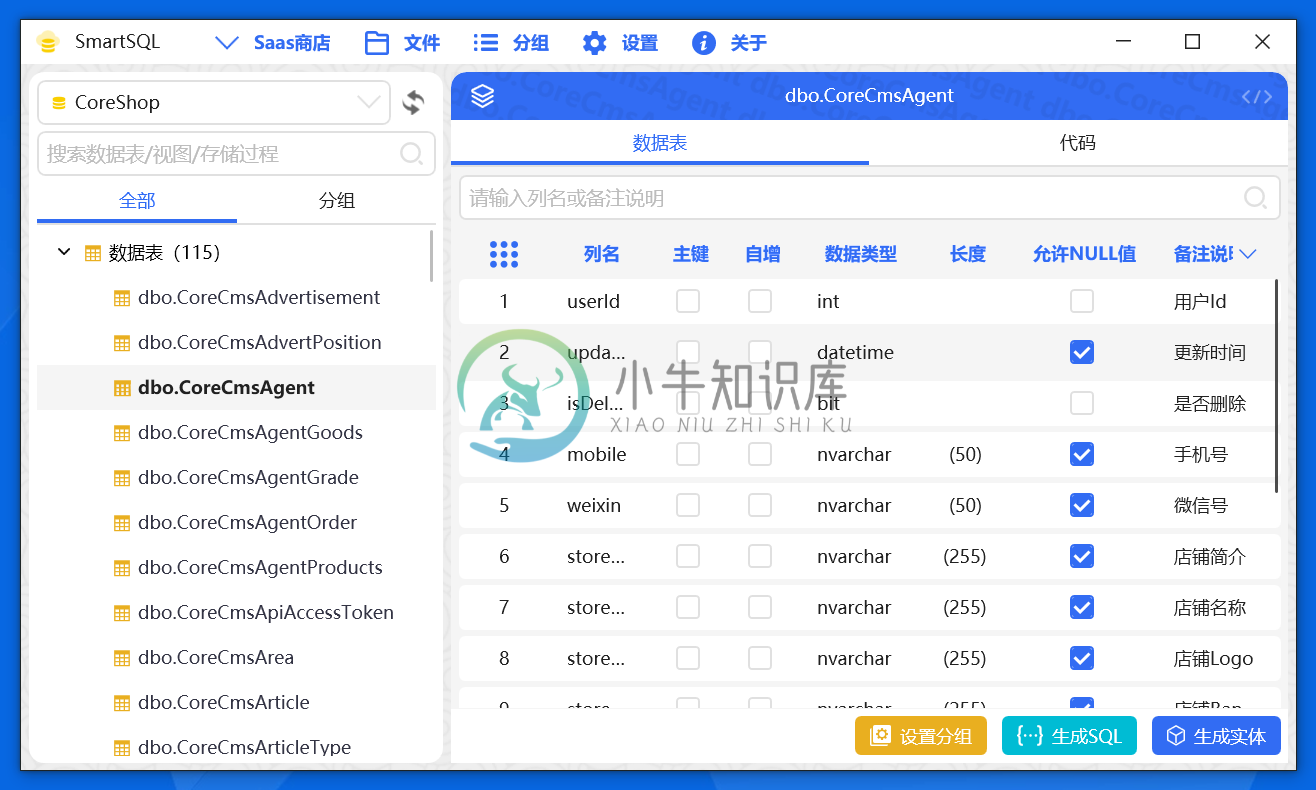This screenshot has width=1316, height=790.
Task: Click the refresh database icon
Action: tap(413, 102)
